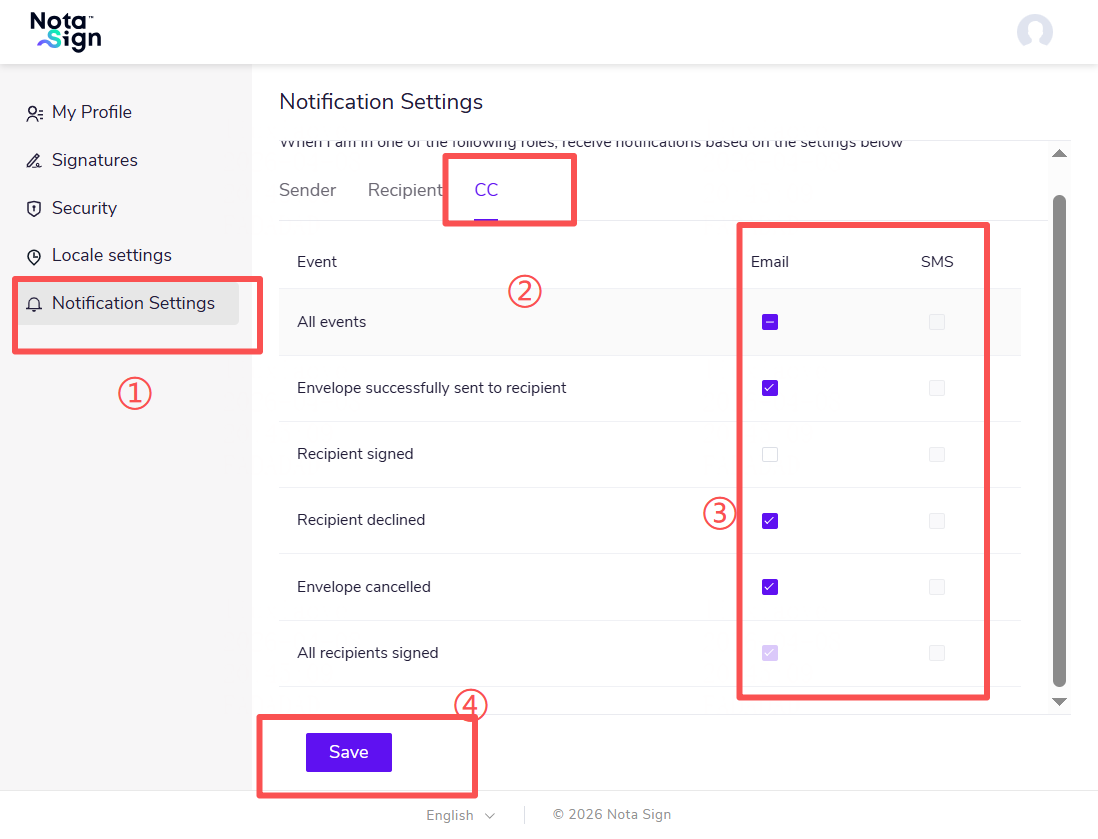The height and width of the screenshot is (839, 1098).
Task: Click the scrollbar down arrow
Action: [1060, 702]
